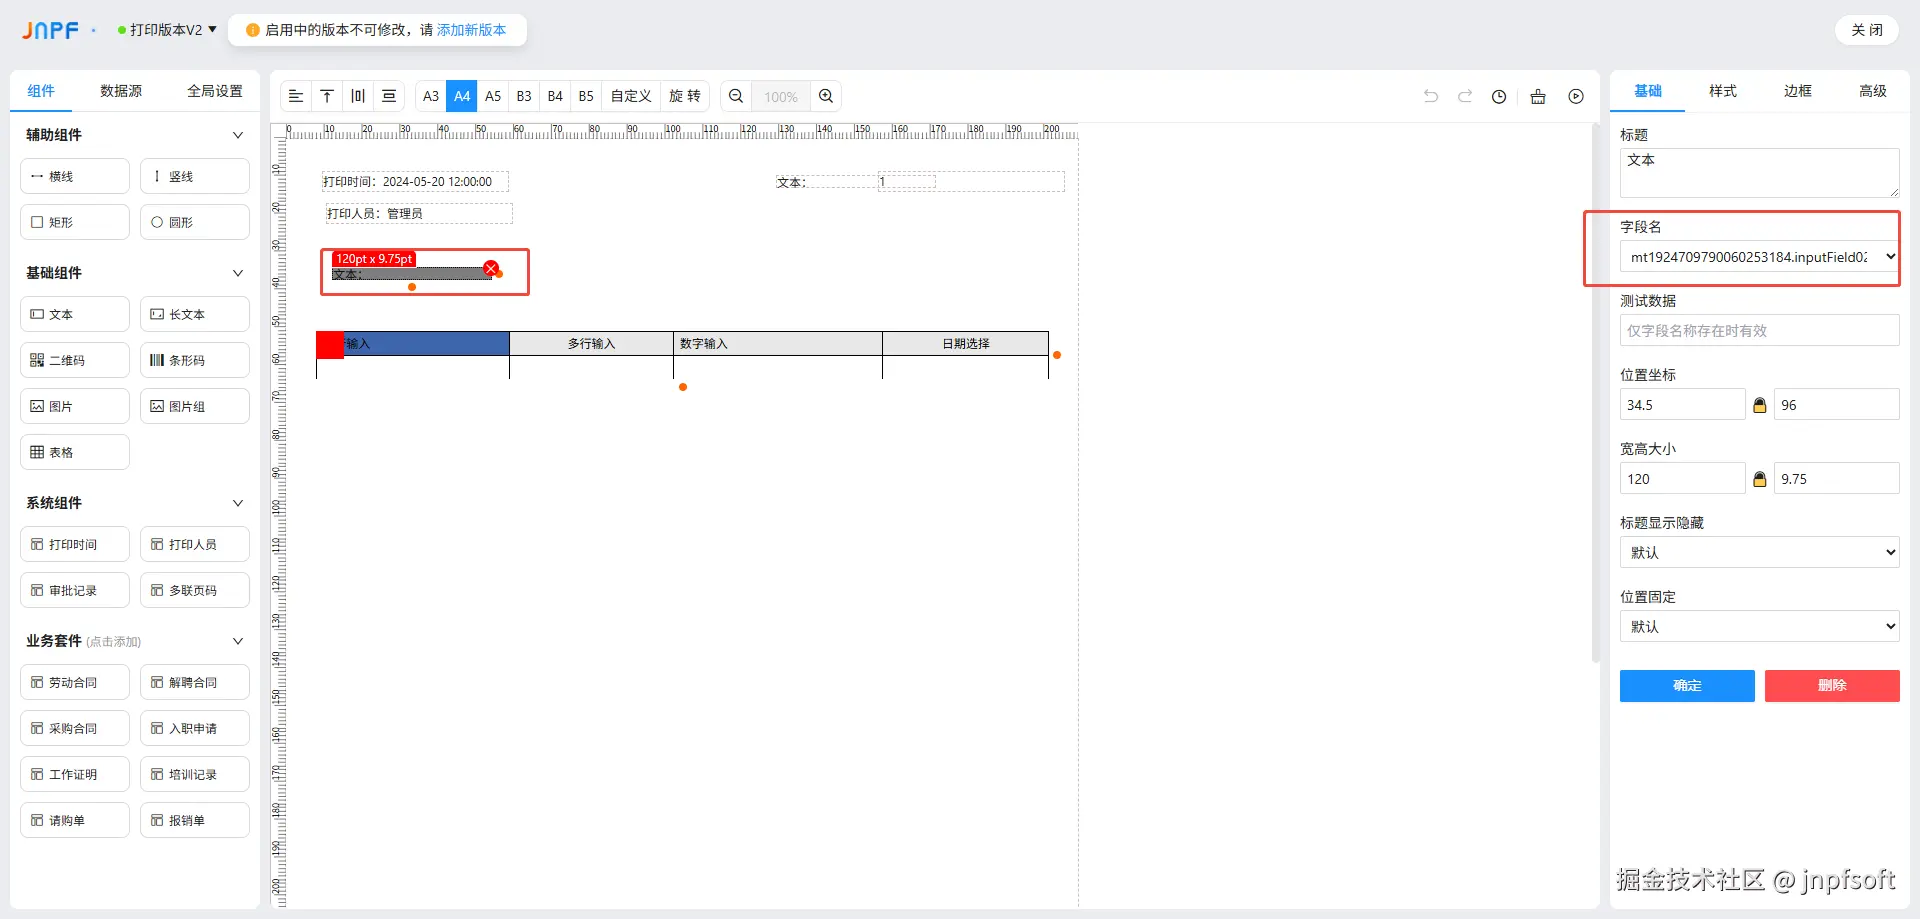Collapse the 系统组件 section
This screenshot has width=1920, height=919.
(x=238, y=503)
